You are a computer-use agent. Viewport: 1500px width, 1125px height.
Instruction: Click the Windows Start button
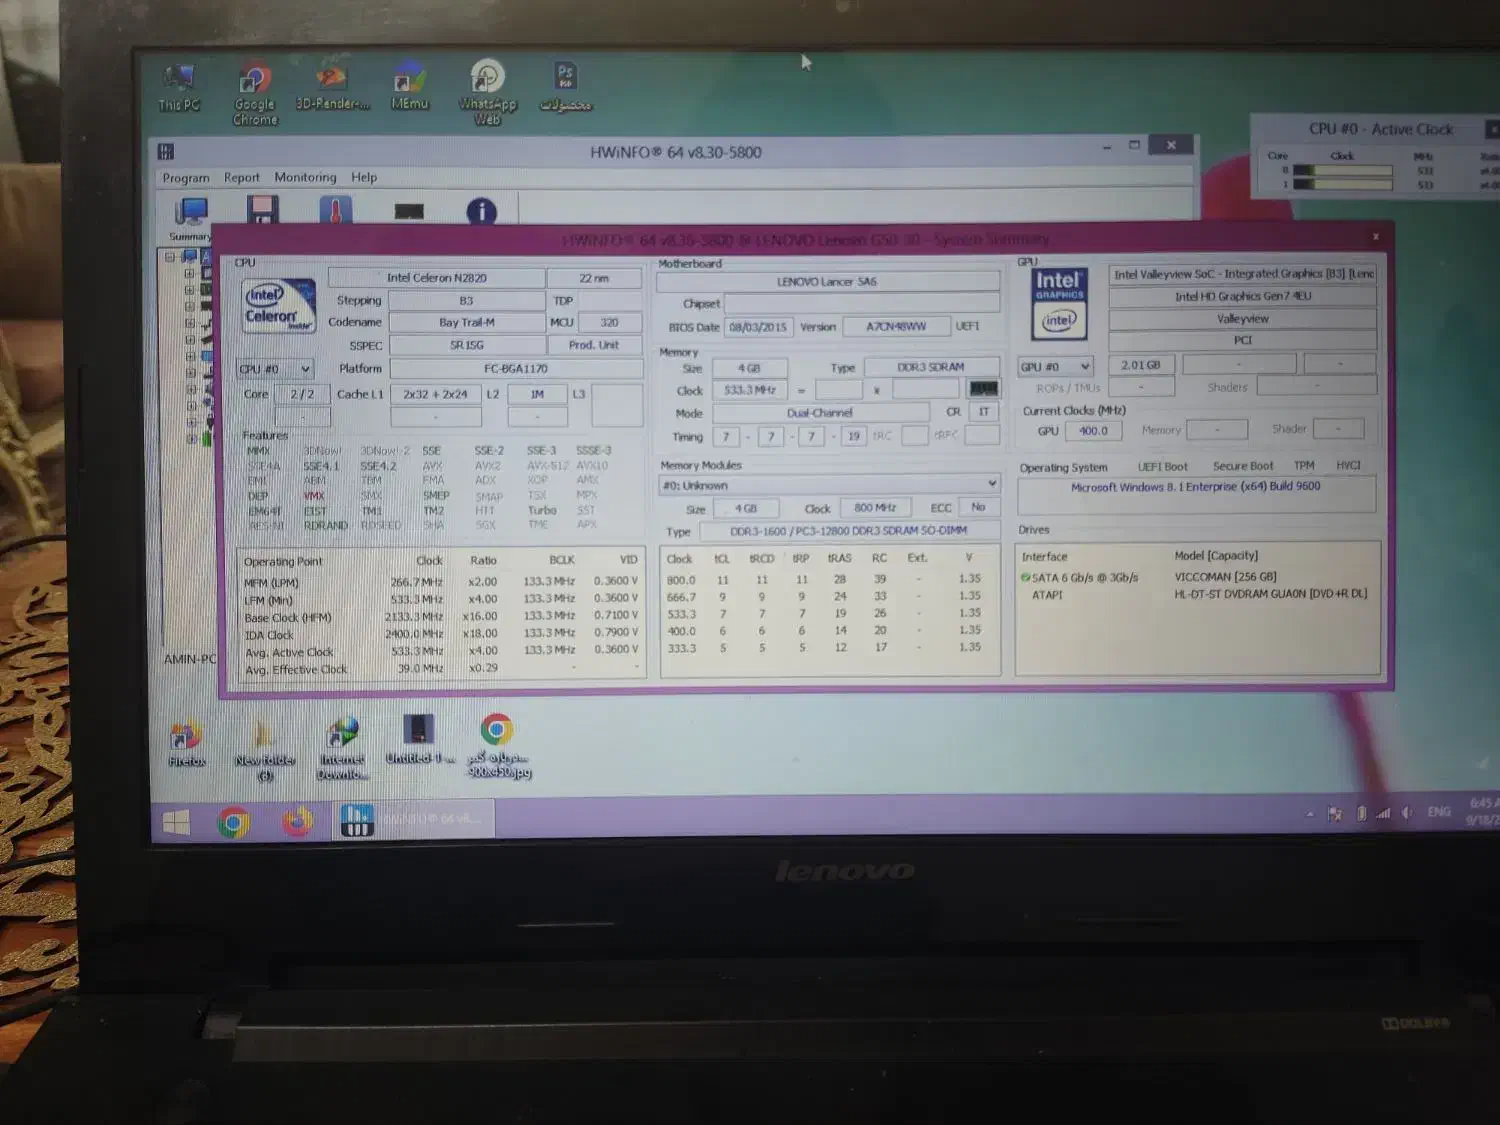(176, 822)
